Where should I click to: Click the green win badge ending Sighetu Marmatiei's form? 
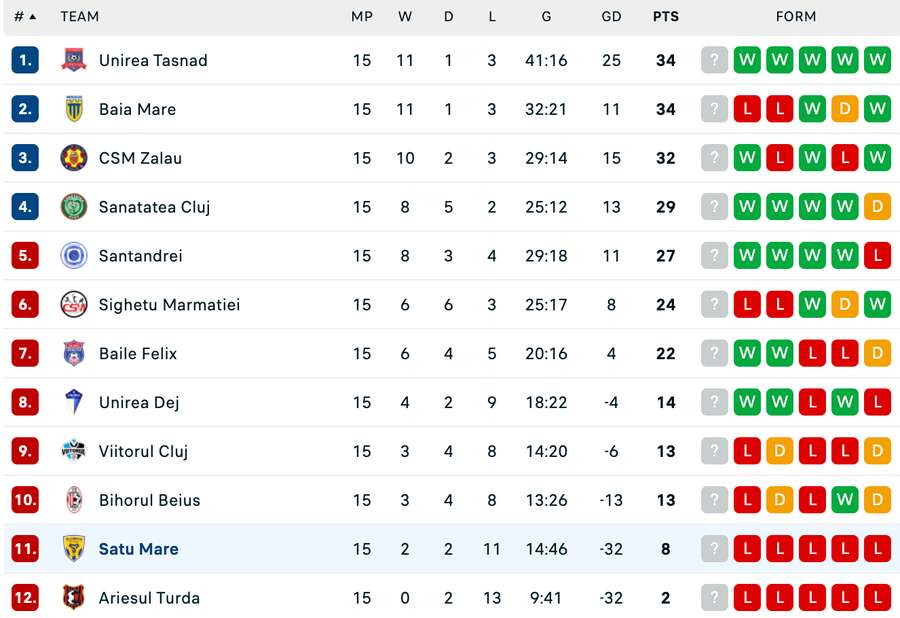pos(878,304)
